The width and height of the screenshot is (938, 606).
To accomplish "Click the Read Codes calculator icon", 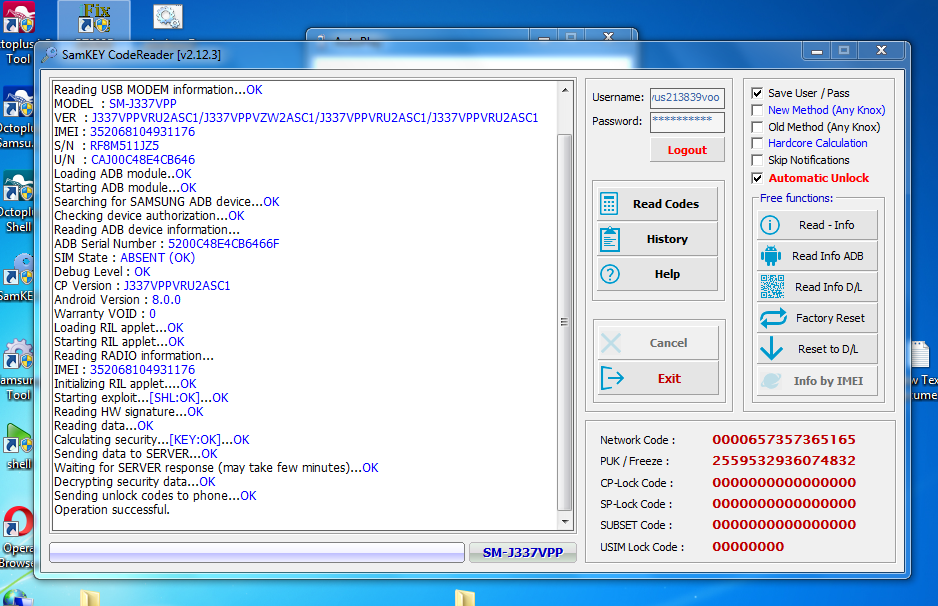I will tap(609, 204).
